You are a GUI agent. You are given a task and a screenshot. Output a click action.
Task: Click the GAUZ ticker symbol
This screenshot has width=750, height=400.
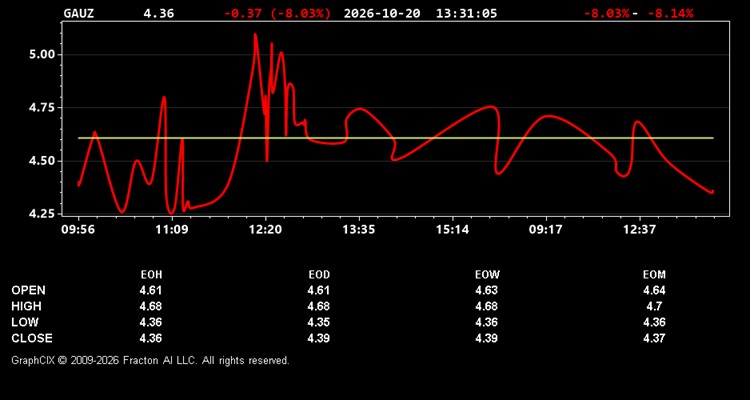[x=78, y=13]
